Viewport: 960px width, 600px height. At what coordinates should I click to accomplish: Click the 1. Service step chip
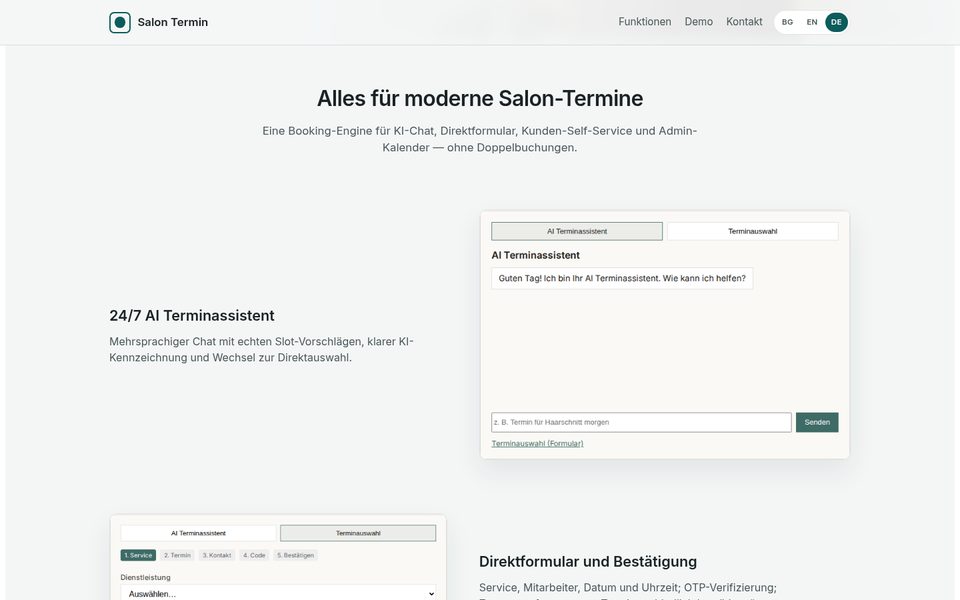[x=138, y=555]
